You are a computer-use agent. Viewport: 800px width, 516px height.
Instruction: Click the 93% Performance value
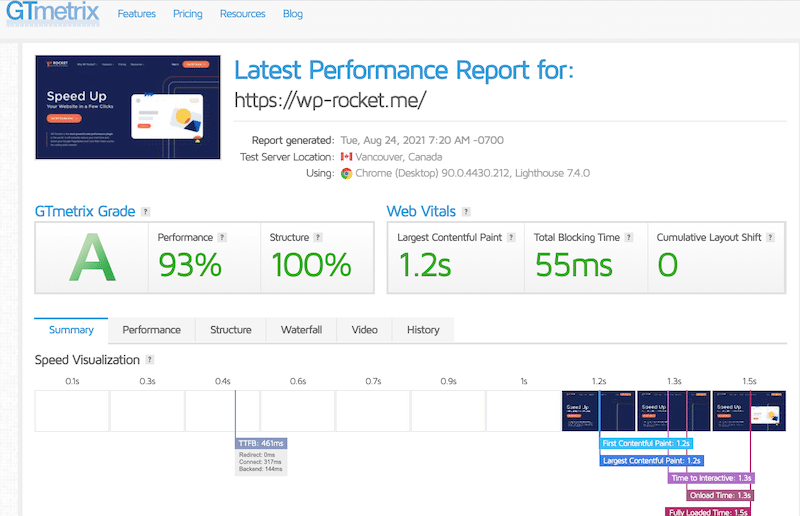point(190,265)
